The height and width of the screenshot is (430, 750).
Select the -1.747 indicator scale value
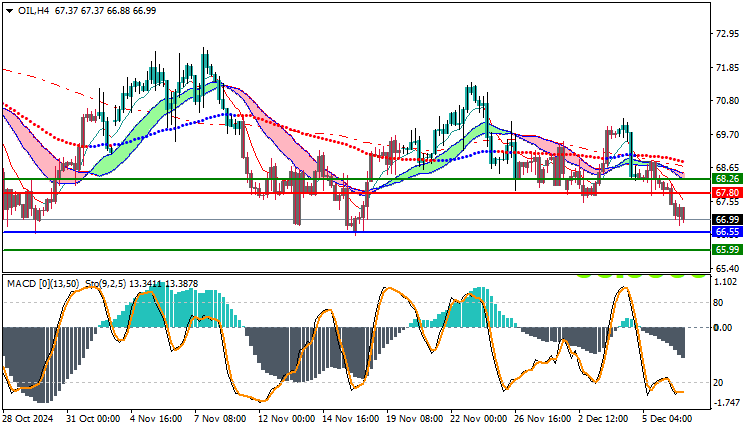point(727,403)
